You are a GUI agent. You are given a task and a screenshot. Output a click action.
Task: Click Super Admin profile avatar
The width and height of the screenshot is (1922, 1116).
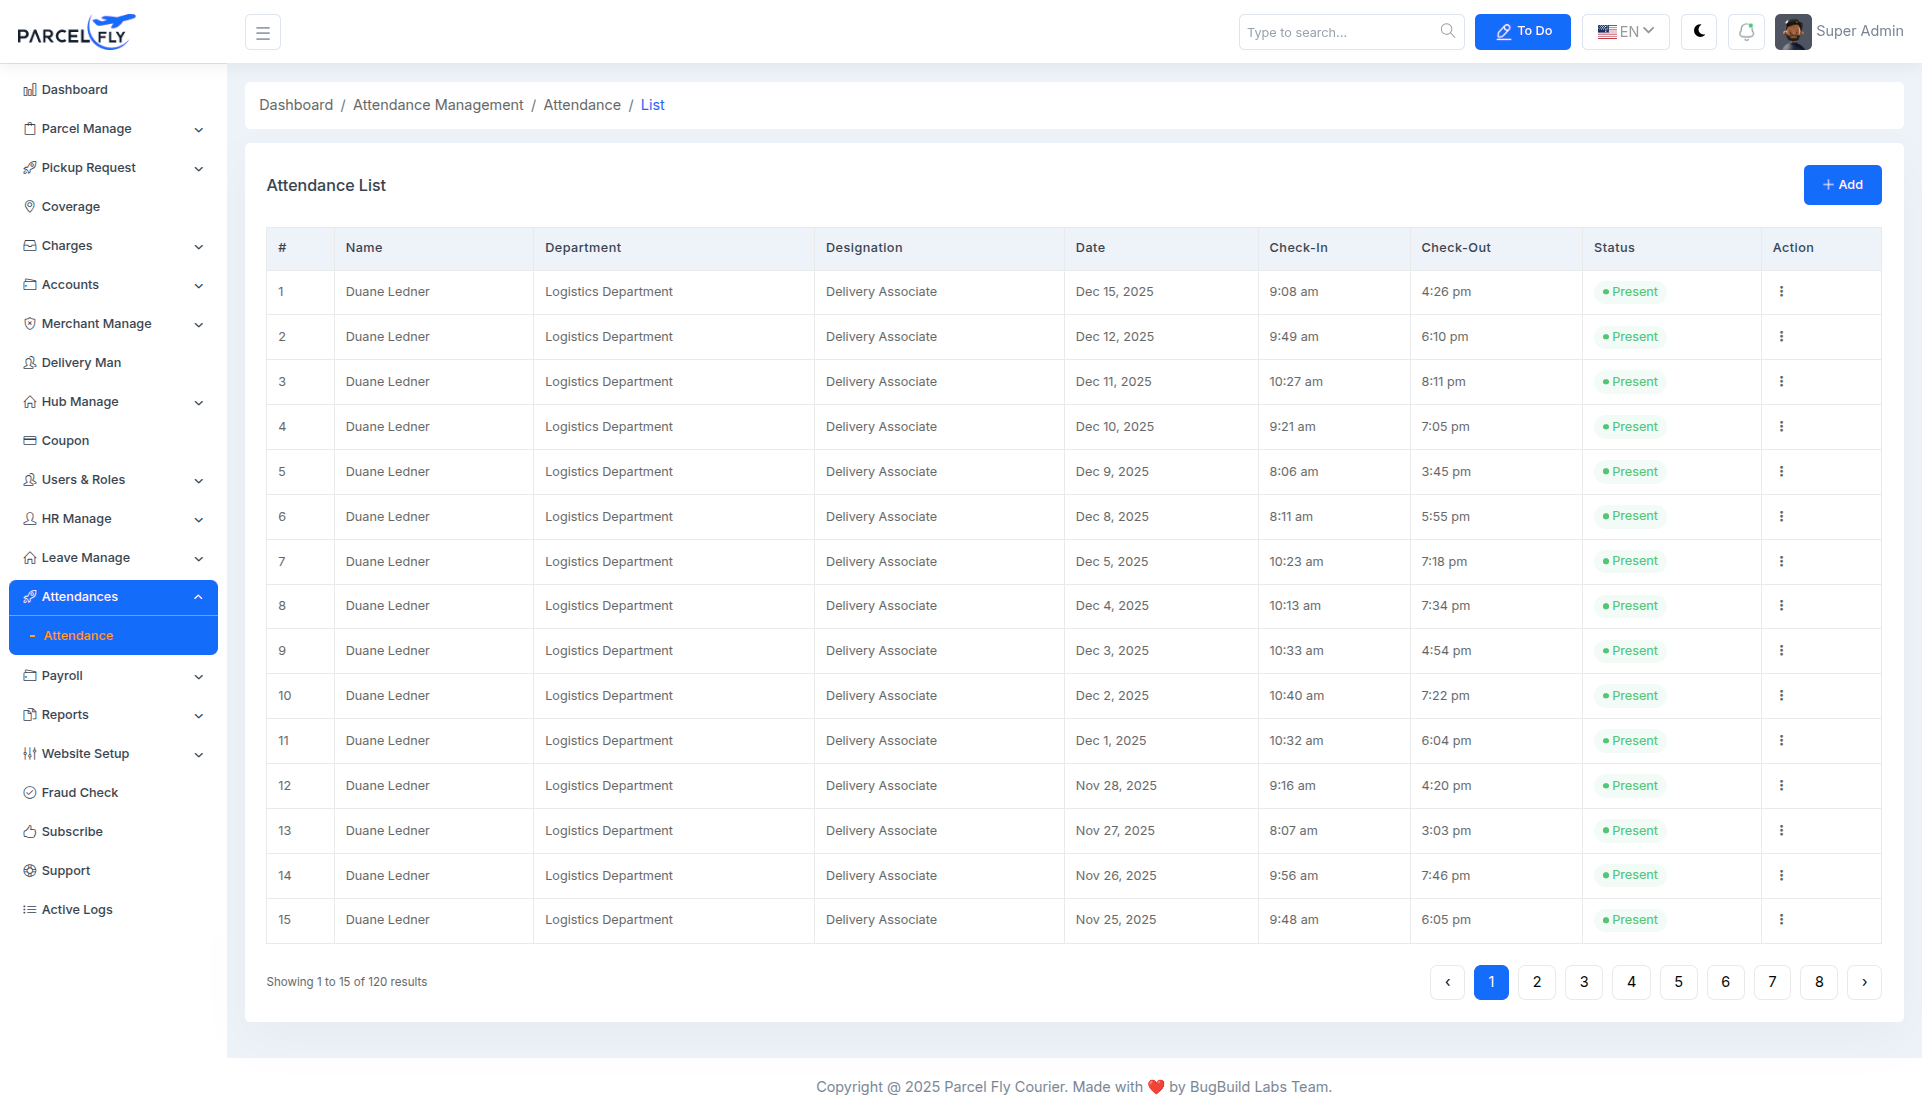1793,32
